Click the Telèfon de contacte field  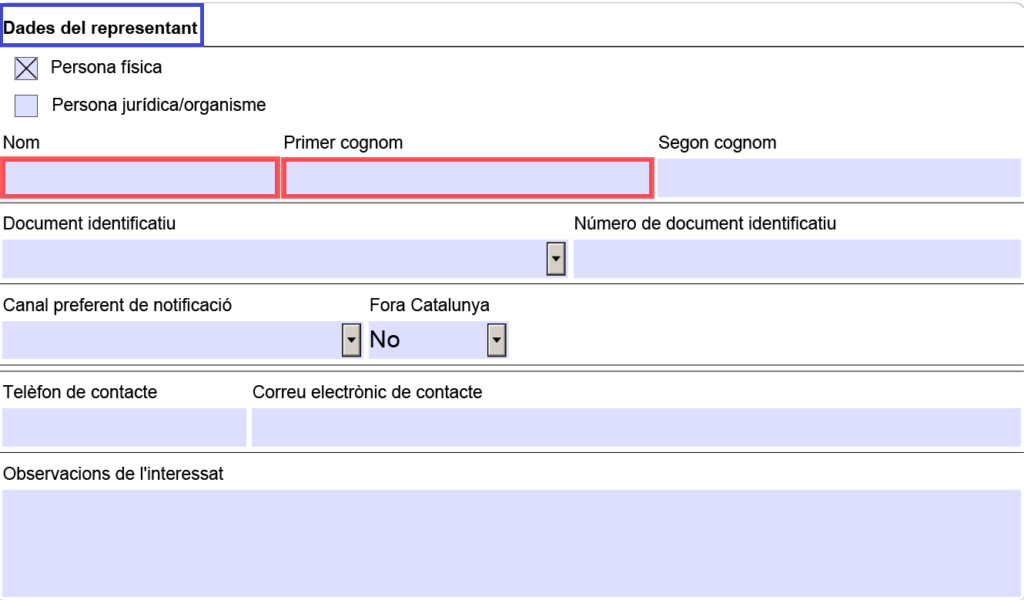[124, 427]
